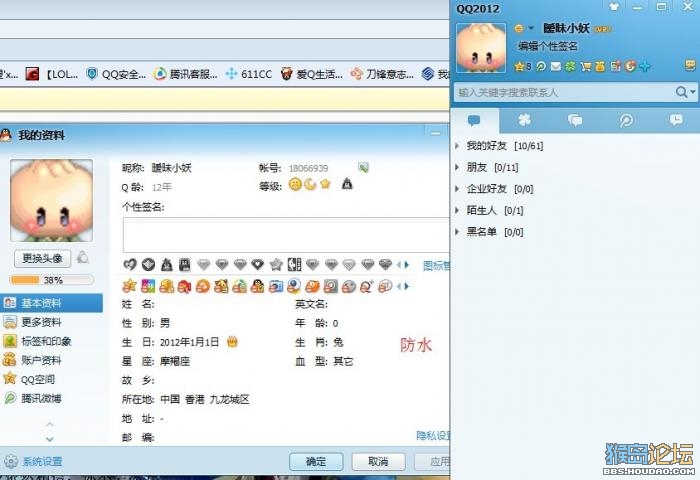Switch to the Weibo tab in QQ main panel
The width and height of the screenshot is (700, 480).
626,120
